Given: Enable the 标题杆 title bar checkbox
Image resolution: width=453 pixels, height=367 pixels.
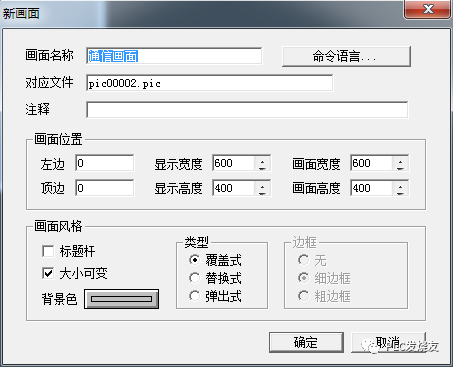Looking at the screenshot, I should [x=48, y=251].
